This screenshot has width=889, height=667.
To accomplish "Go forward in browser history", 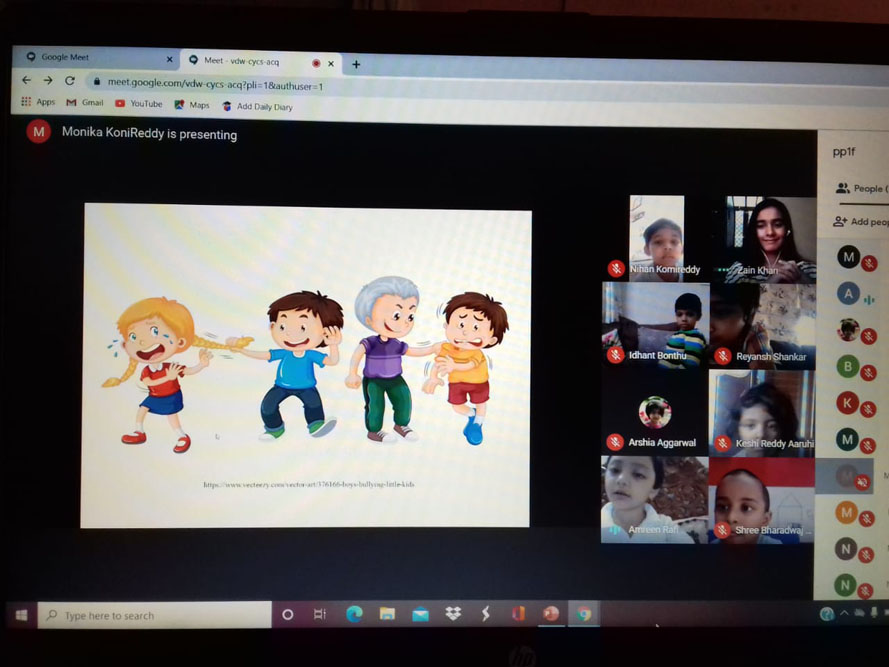I will (48, 81).
